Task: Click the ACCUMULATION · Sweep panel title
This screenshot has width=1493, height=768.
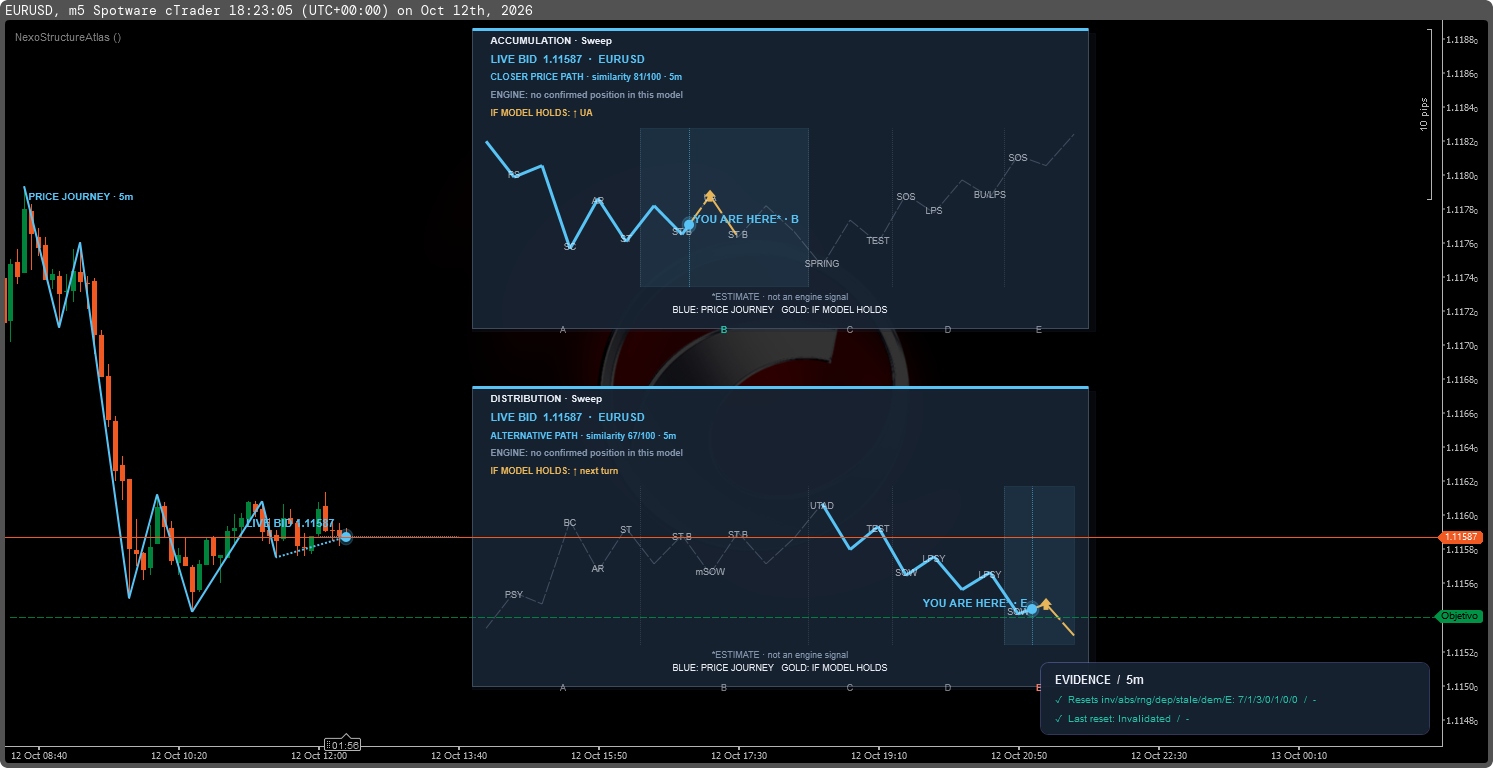Action: tap(551, 41)
